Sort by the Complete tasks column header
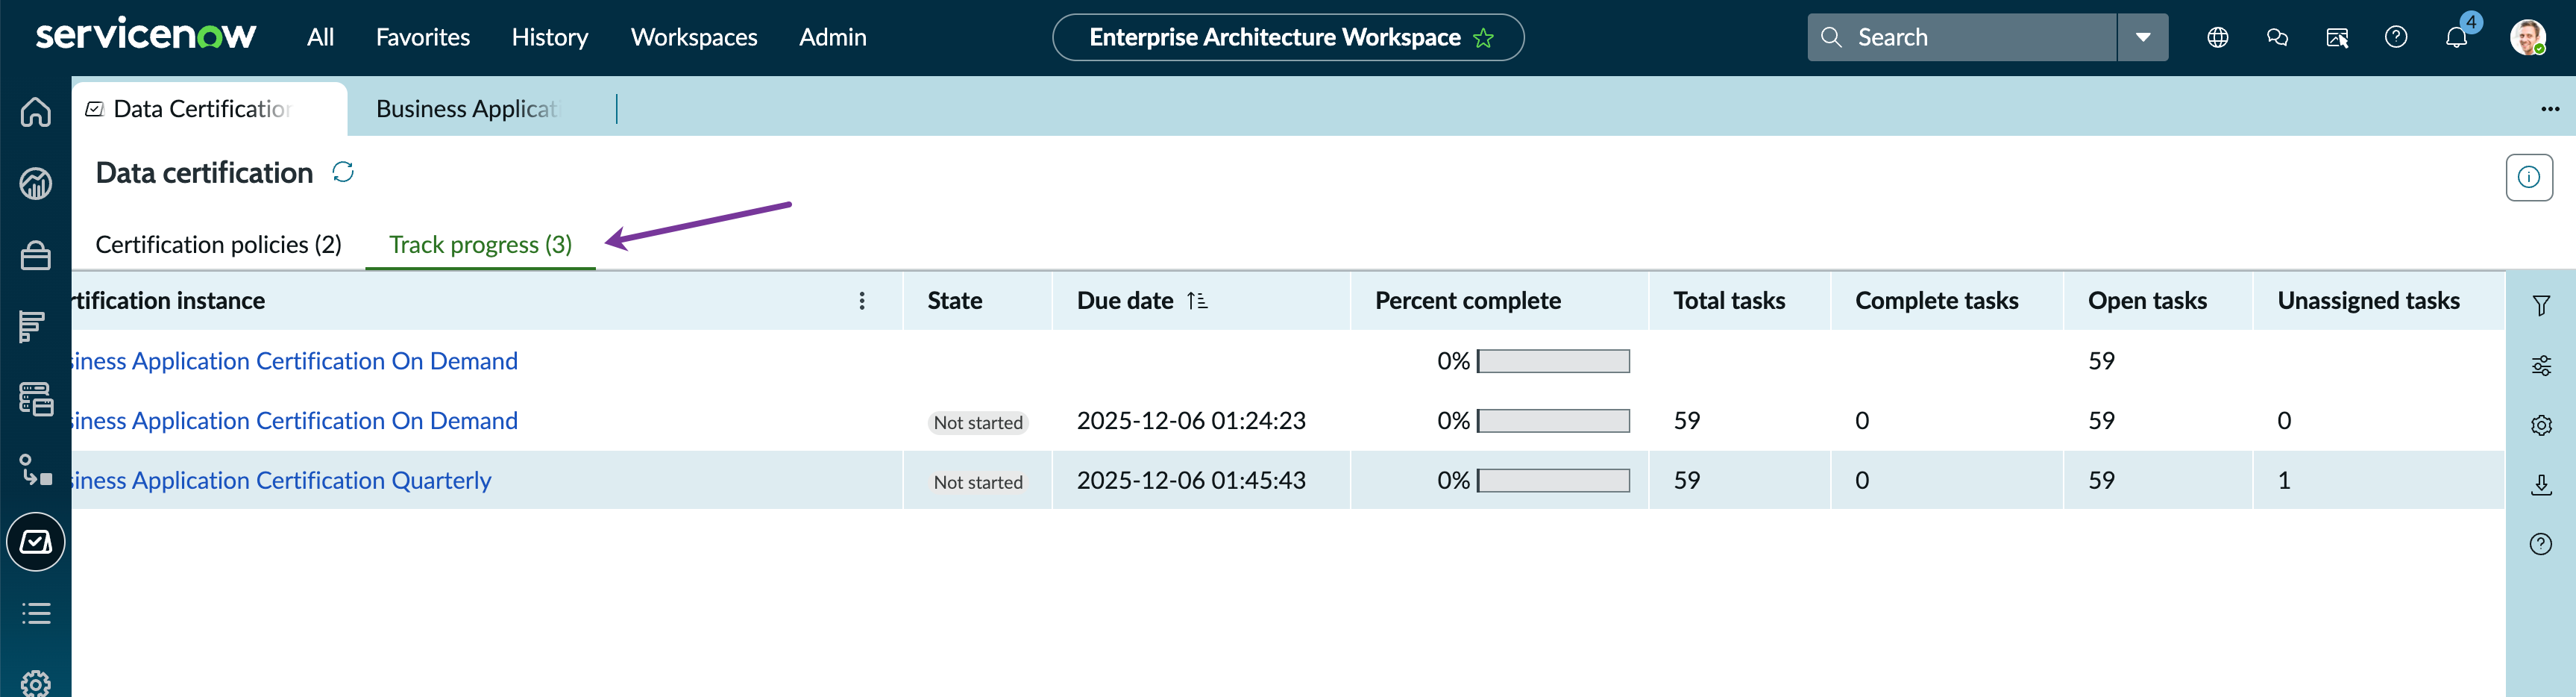Screen dimensions: 2576x697 (x=1936, y=301)
